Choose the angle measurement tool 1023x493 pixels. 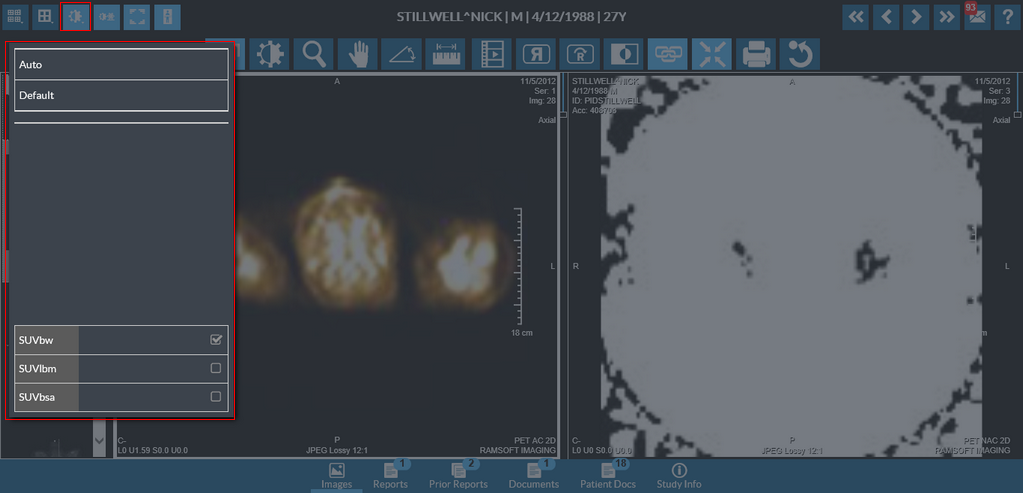coord(402,54)
